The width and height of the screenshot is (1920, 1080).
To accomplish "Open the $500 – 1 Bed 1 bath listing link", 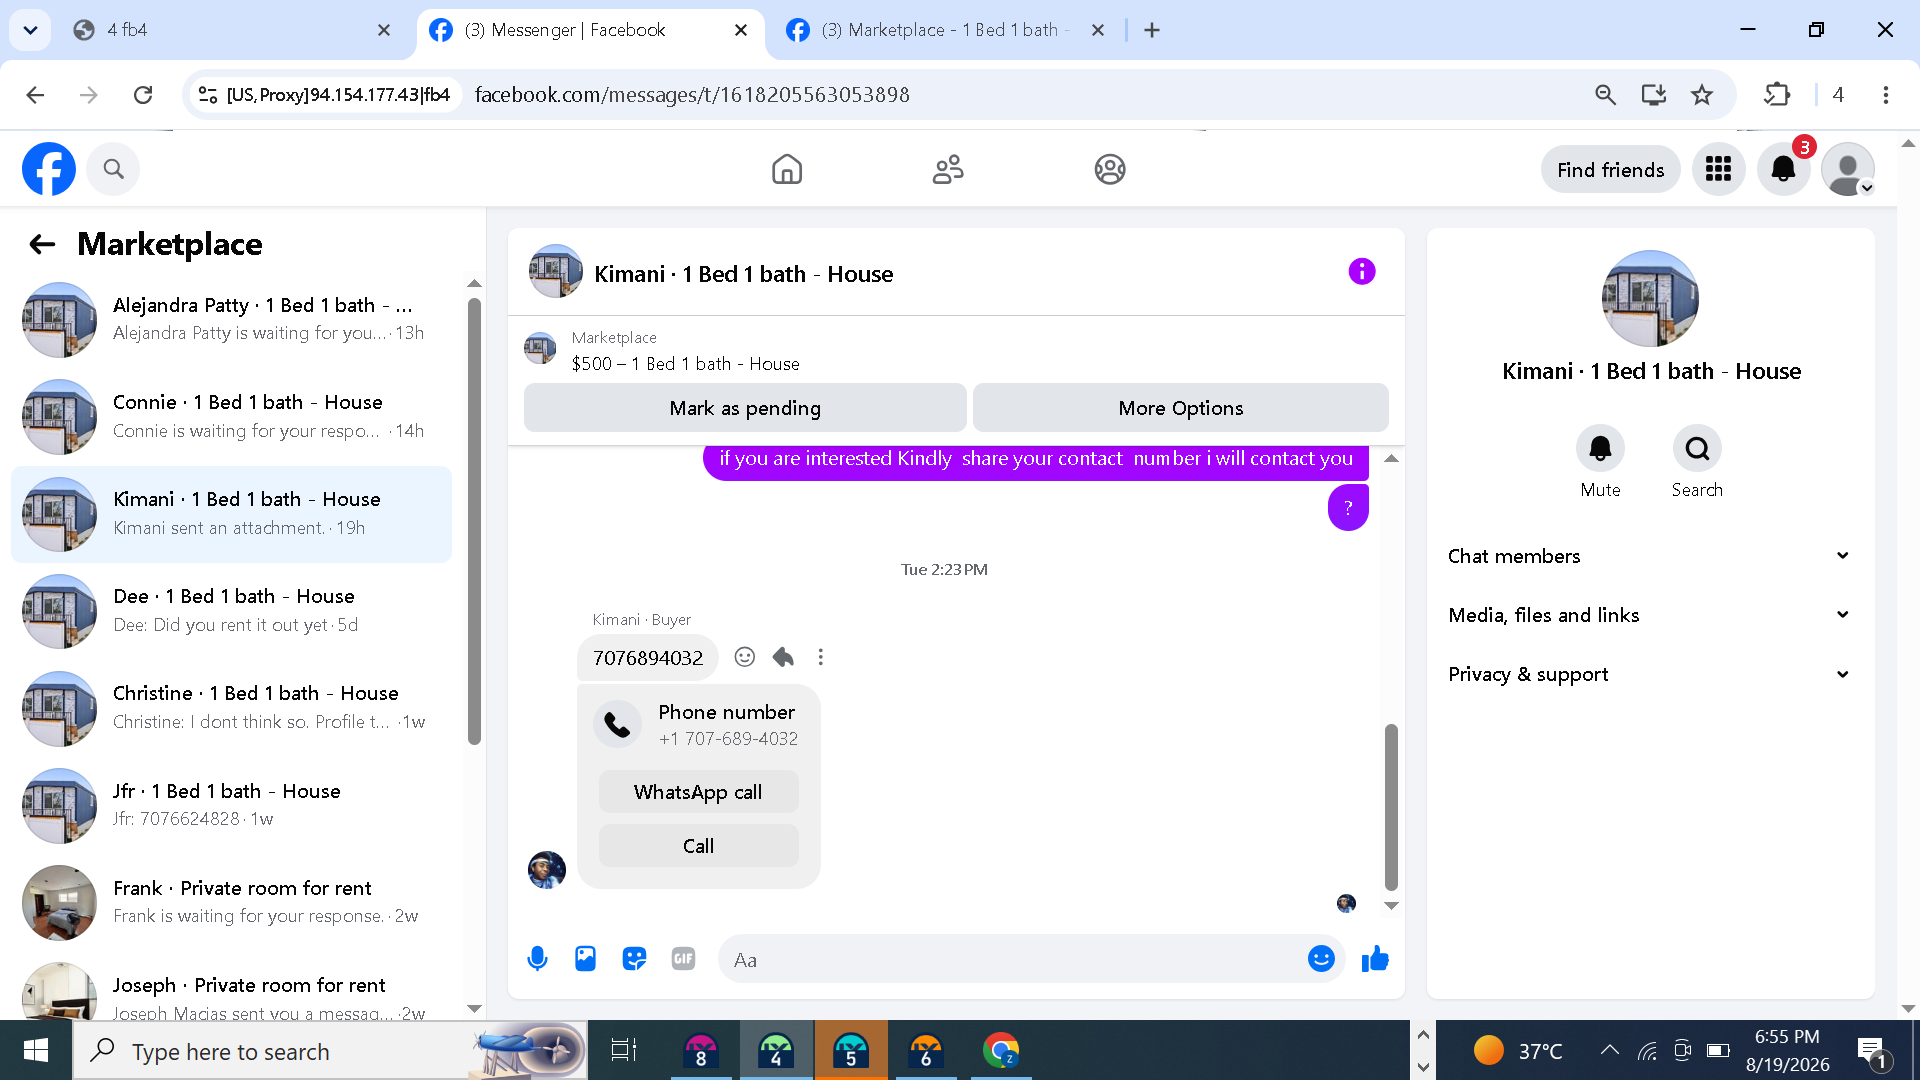I will pyautogui.click(x=686, y=364).
